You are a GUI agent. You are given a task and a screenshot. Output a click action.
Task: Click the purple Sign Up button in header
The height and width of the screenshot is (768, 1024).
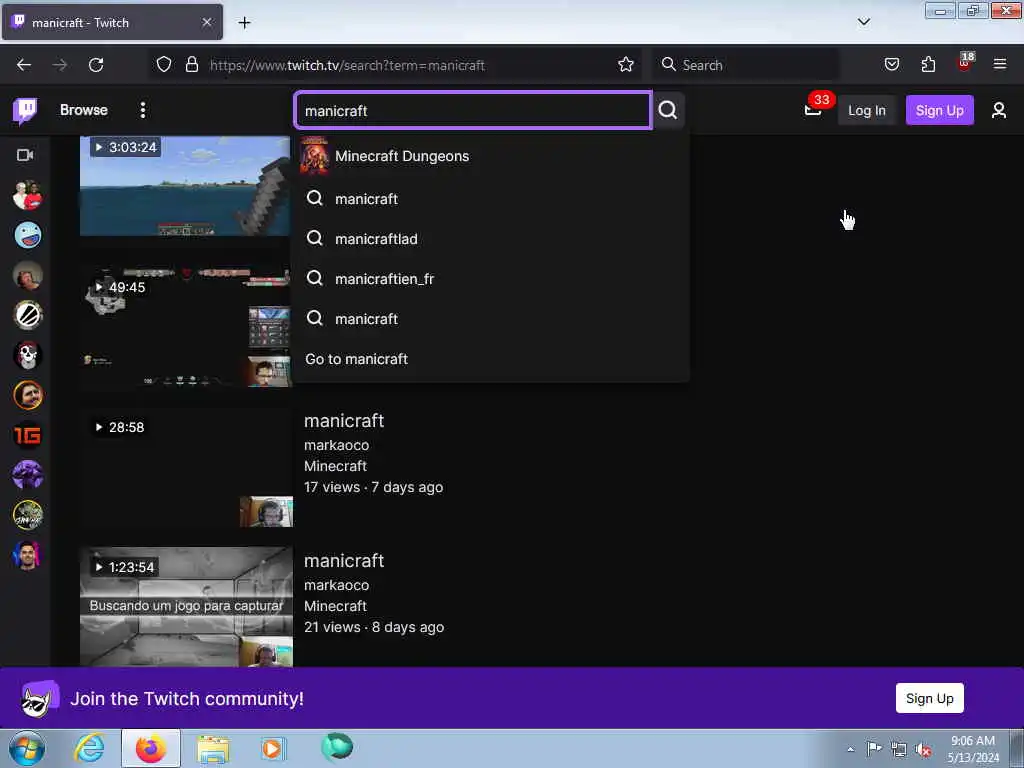939,110
